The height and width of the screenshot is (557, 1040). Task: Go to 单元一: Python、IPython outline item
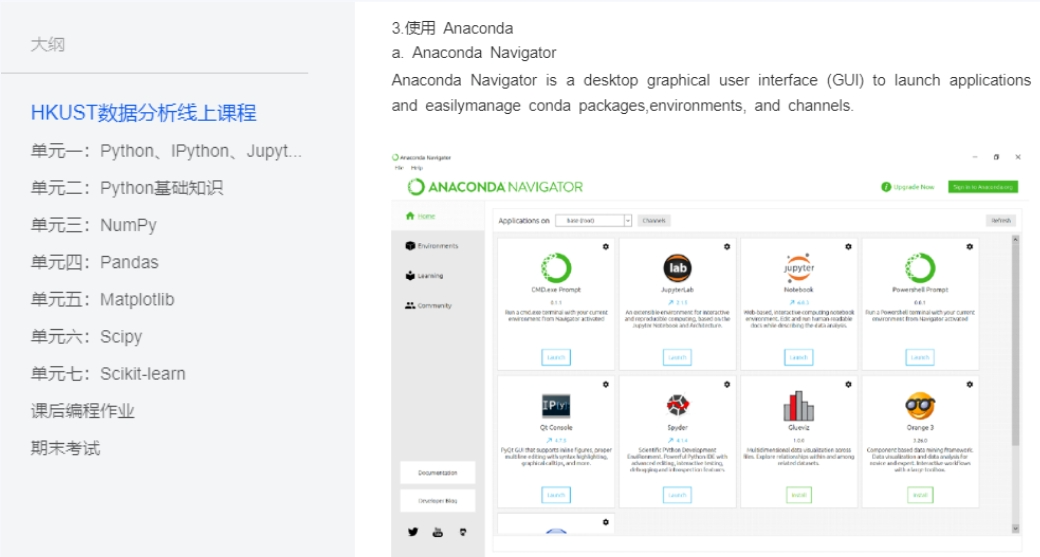pos(166,151)
